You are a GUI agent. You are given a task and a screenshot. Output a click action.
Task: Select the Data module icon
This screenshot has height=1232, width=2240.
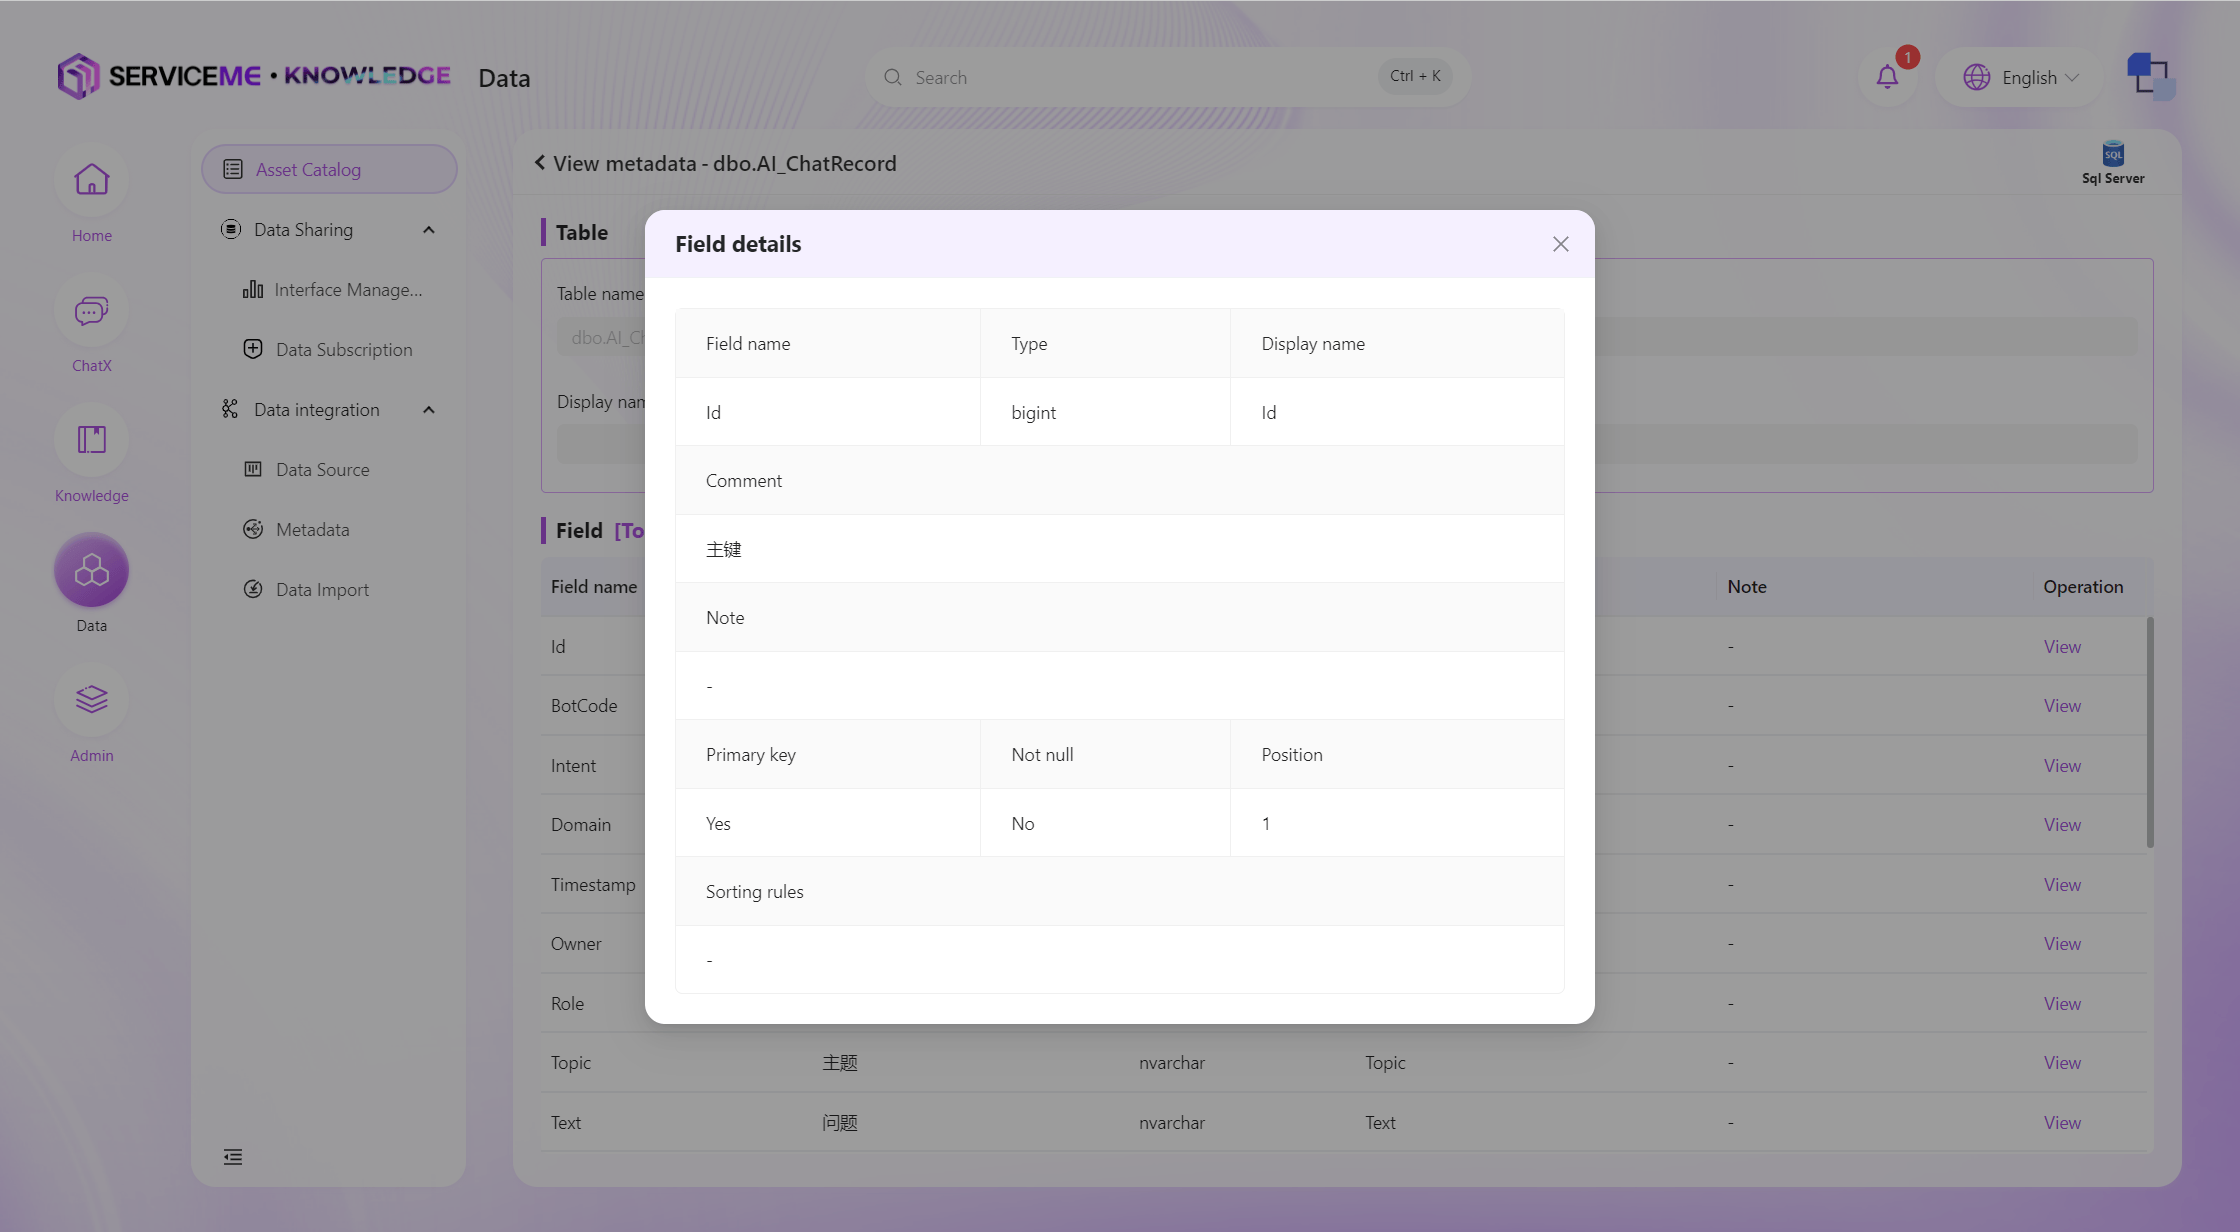click(91, 571)
